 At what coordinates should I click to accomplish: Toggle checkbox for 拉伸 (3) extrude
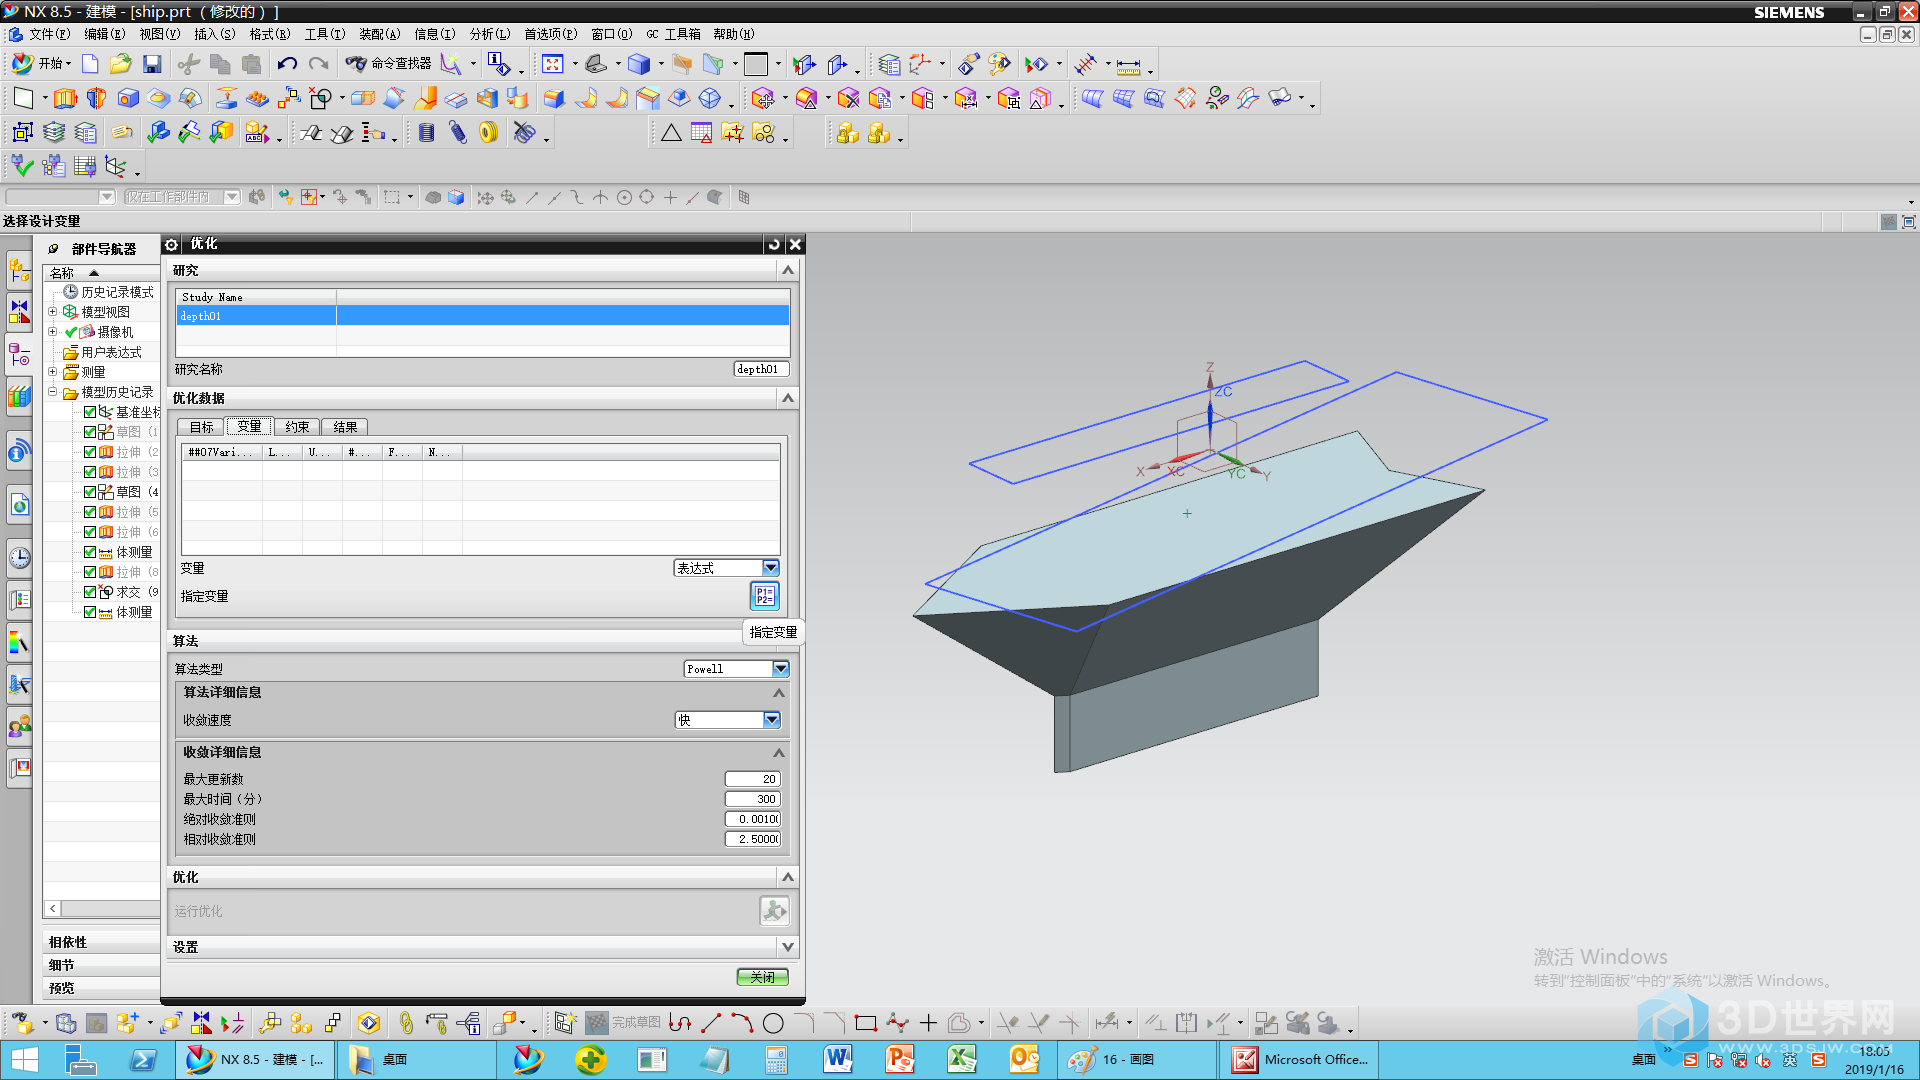click(x=90, y=472)
